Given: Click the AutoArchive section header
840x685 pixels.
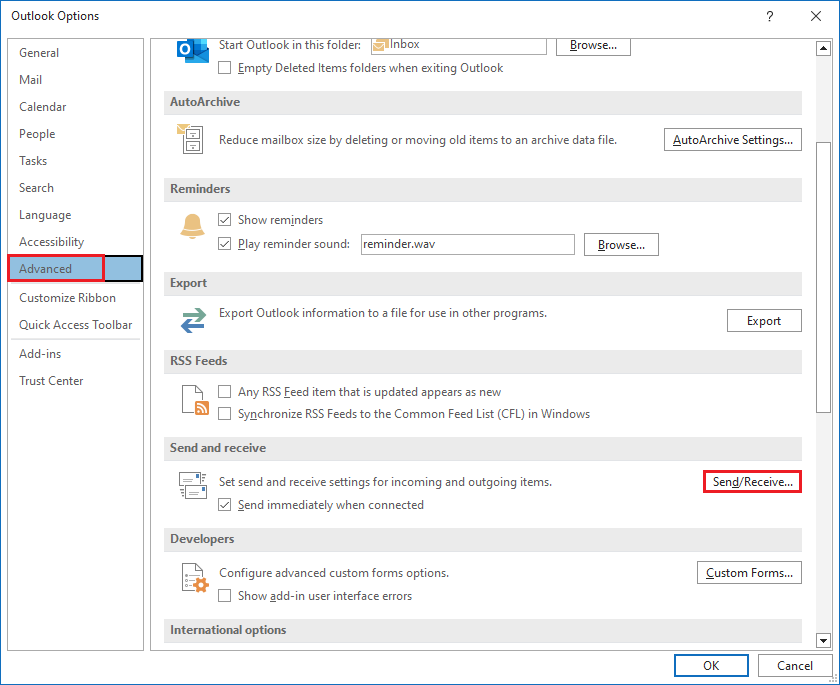Looking at the screenshot, I should (483, 102).
